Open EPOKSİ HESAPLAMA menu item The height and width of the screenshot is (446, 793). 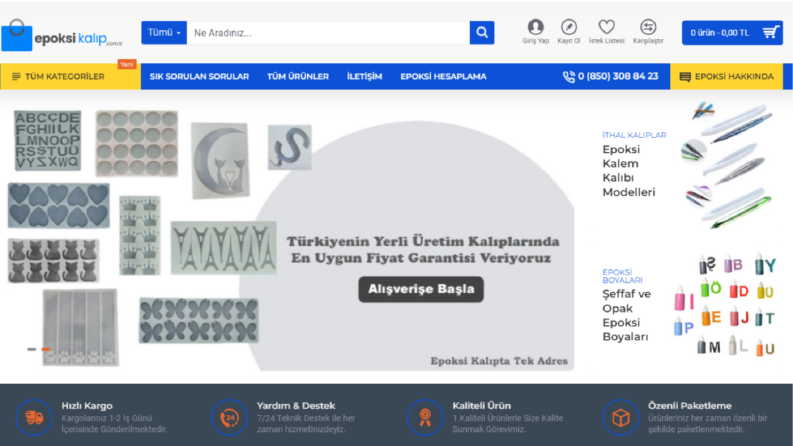click(x=444, y=76)
